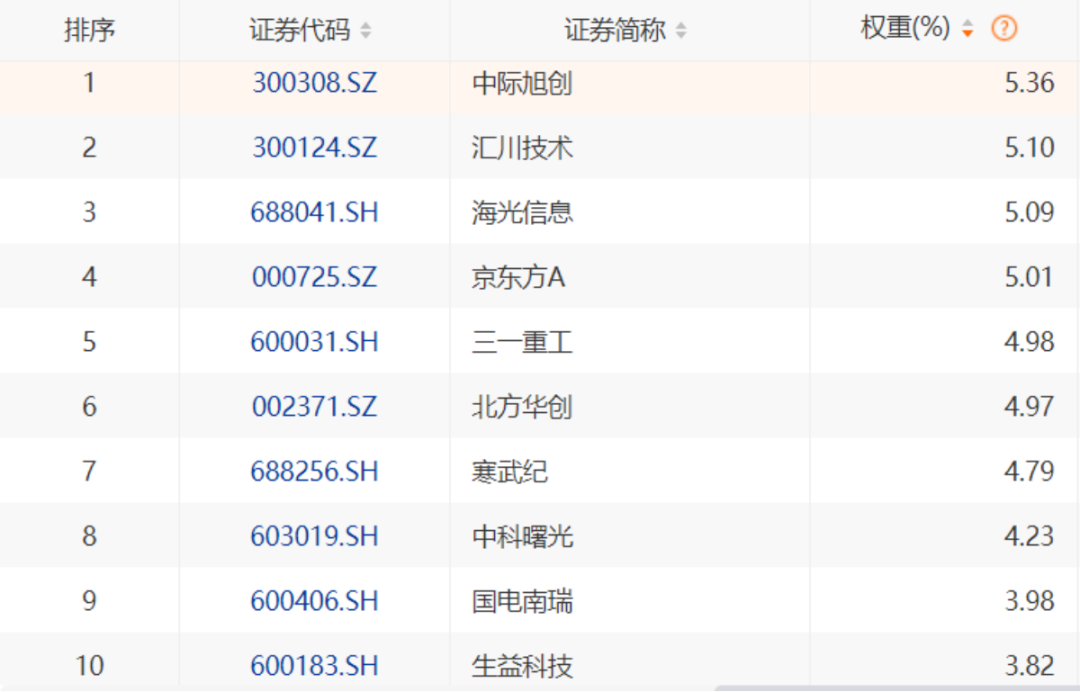Click weight value 5.36
The height and width of the screenshot is (692, 1080).
(x=1030, y=83)
